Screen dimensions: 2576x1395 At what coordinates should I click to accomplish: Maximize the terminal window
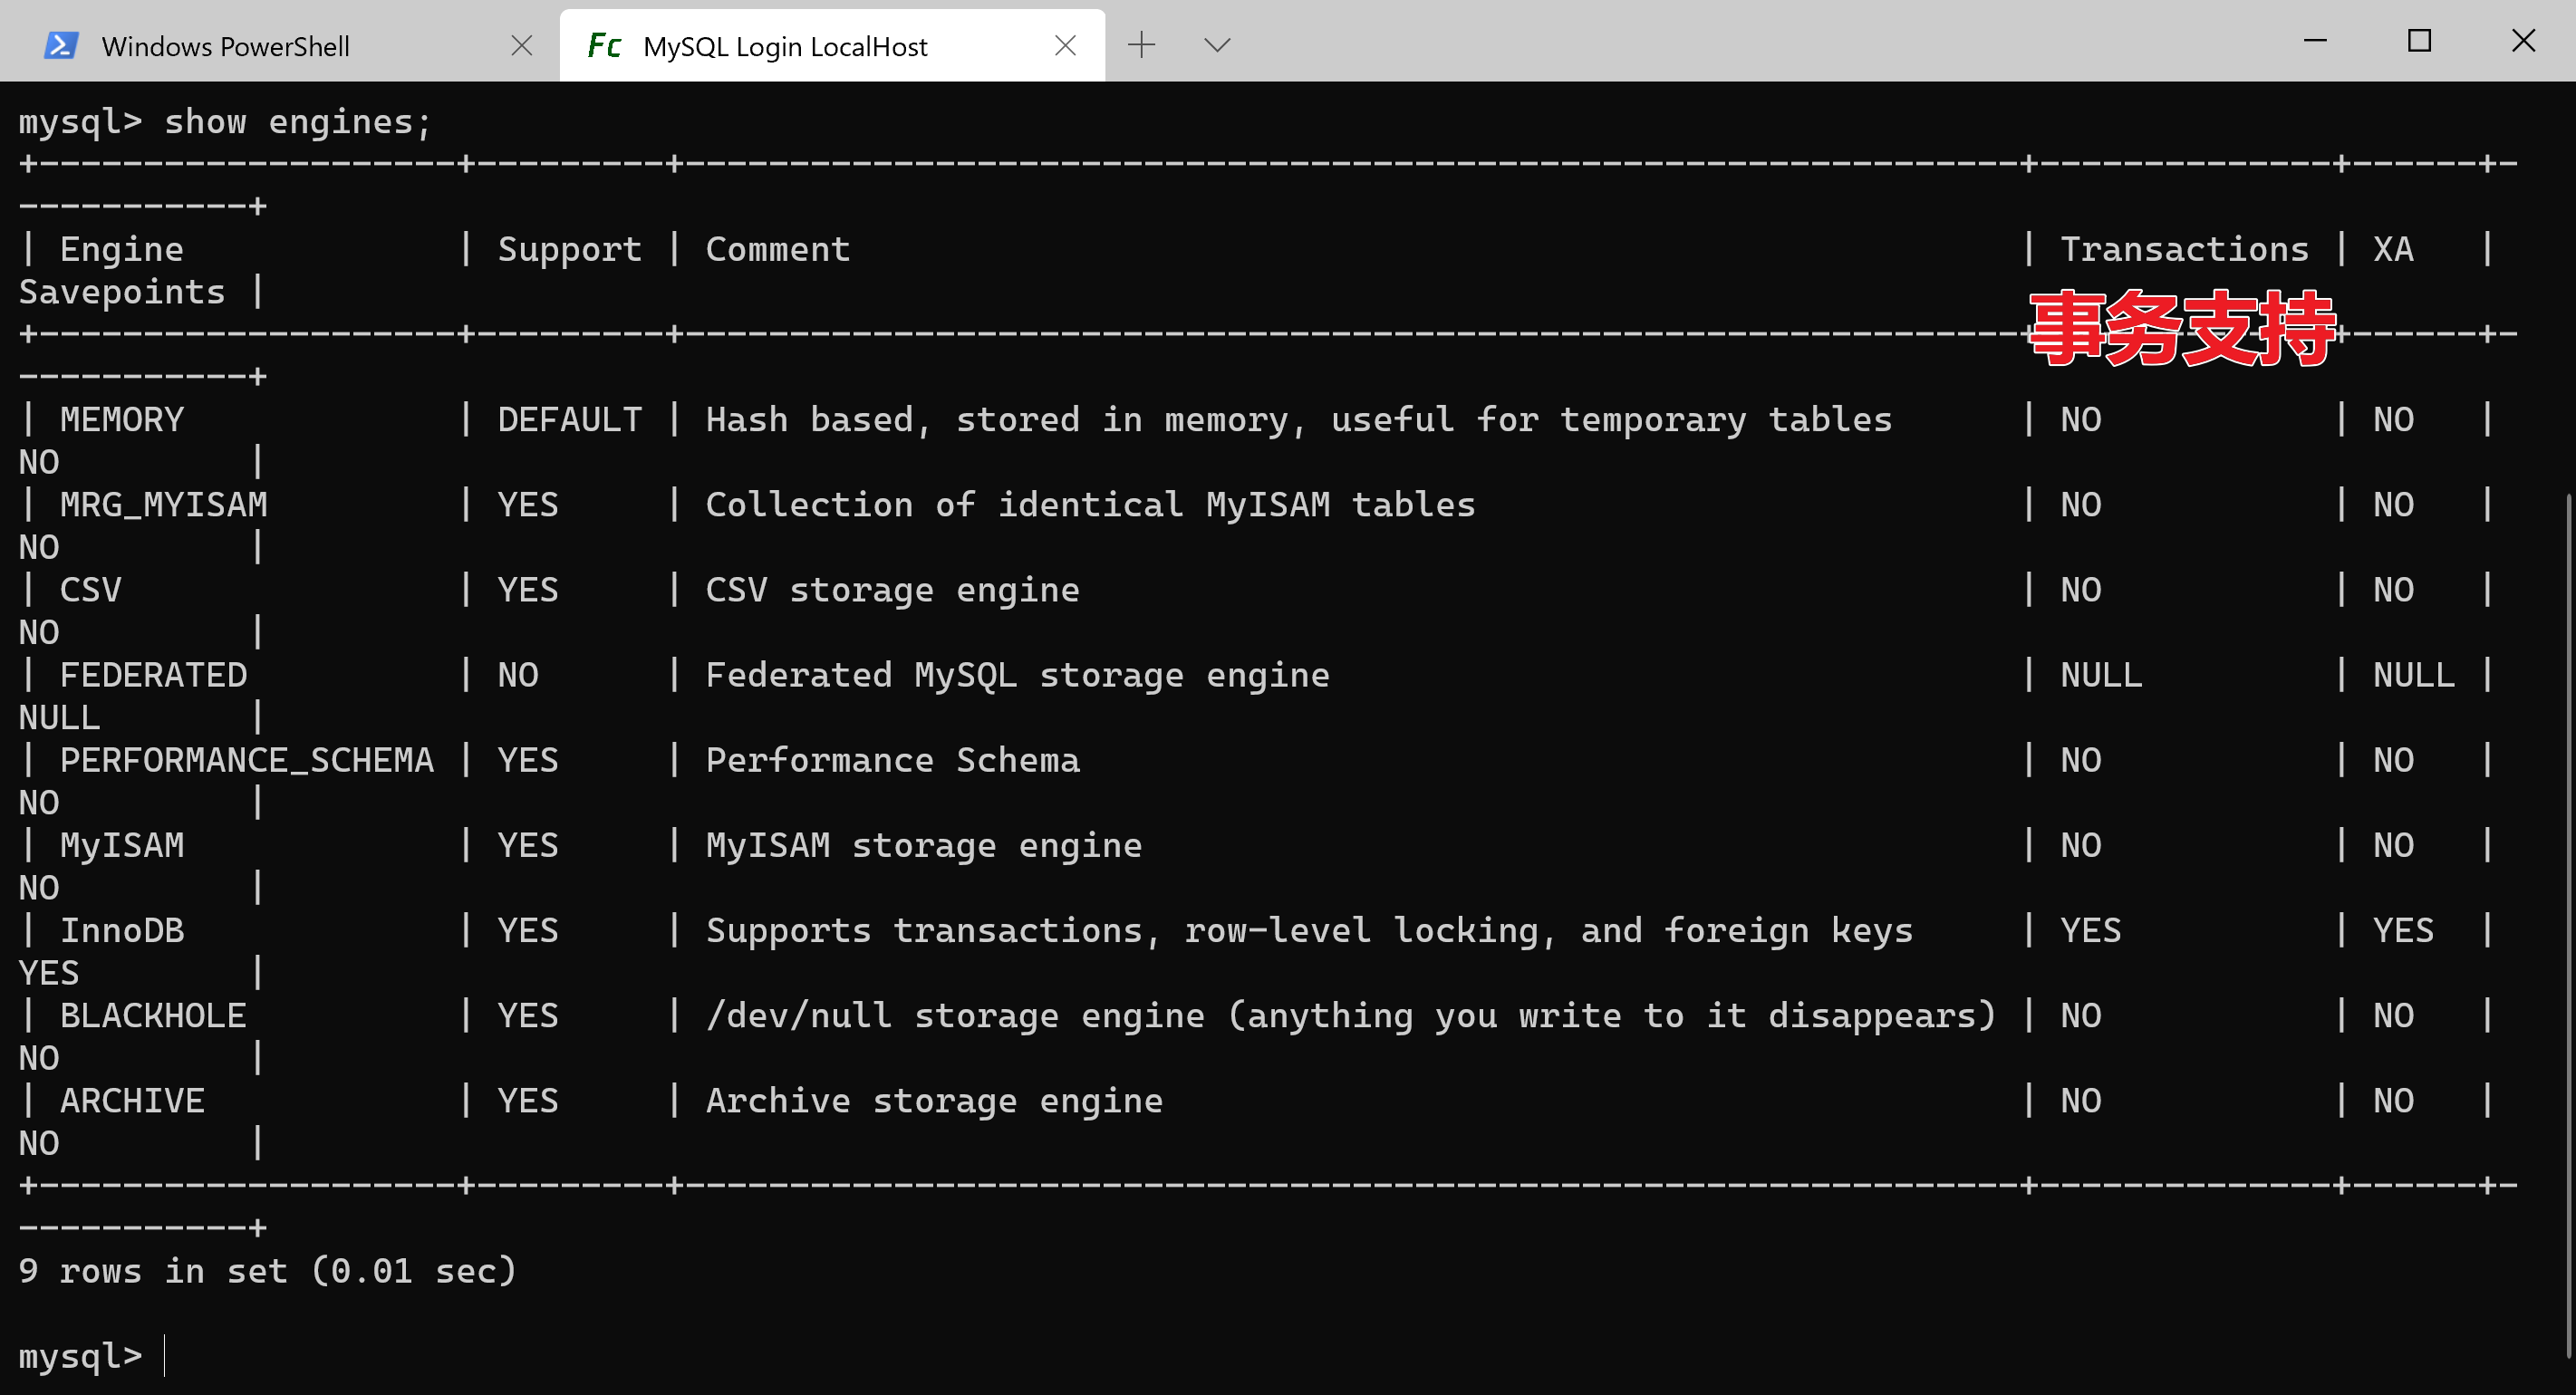(2419, 41)
